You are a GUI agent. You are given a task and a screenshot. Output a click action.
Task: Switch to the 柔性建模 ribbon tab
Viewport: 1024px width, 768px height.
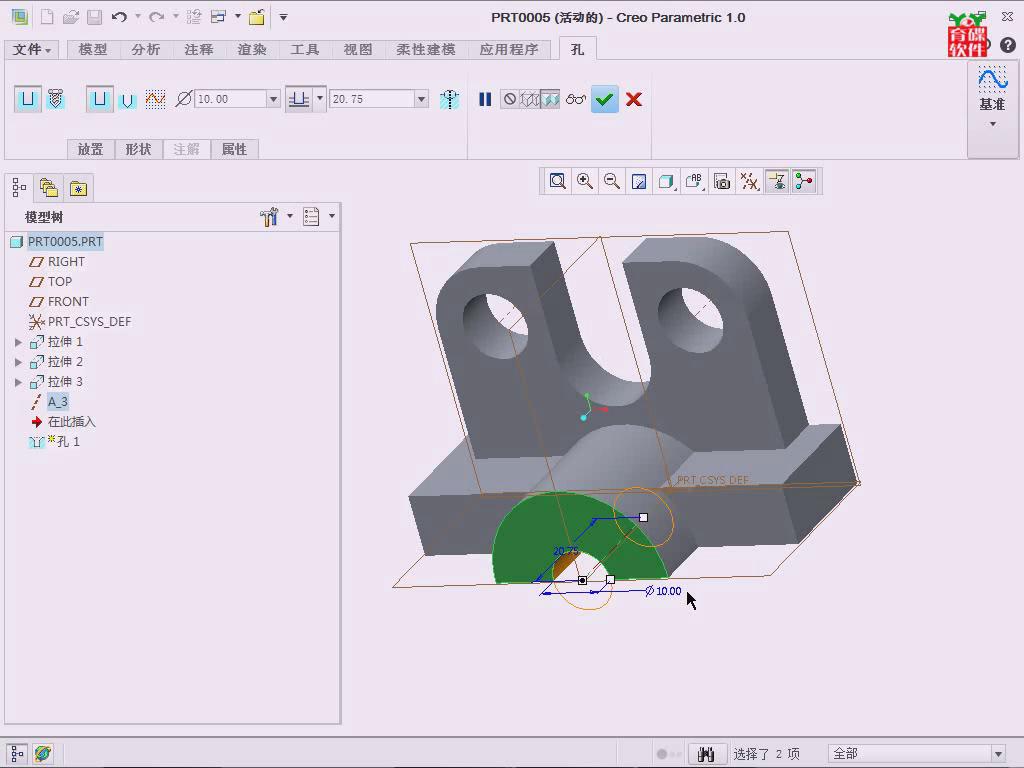[x=425, y=50]
